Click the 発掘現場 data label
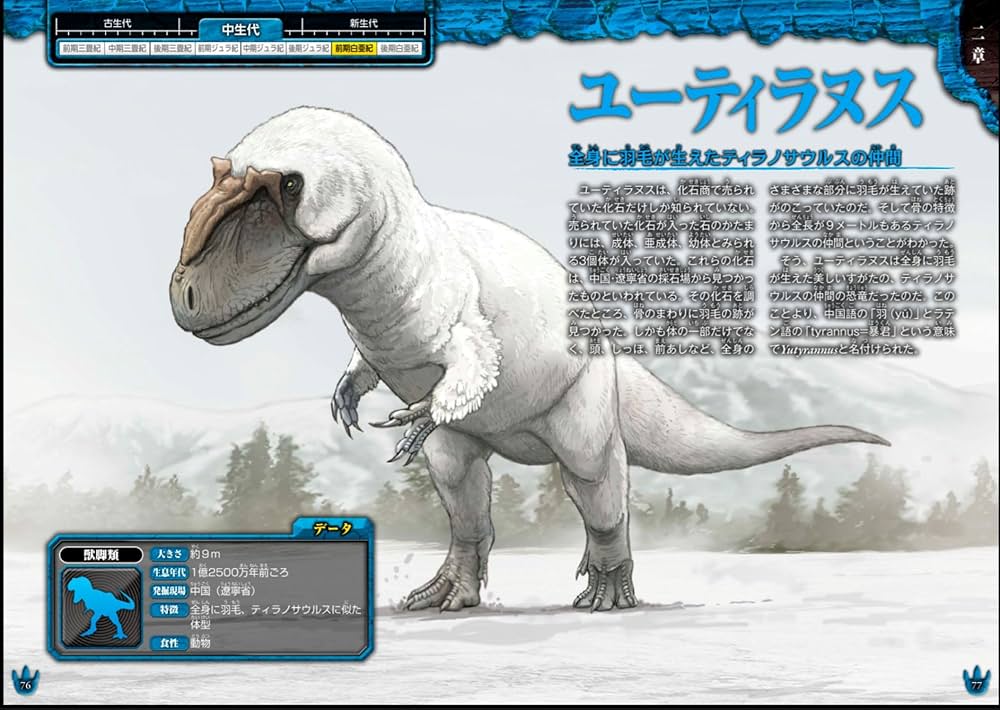 [167, 590]
